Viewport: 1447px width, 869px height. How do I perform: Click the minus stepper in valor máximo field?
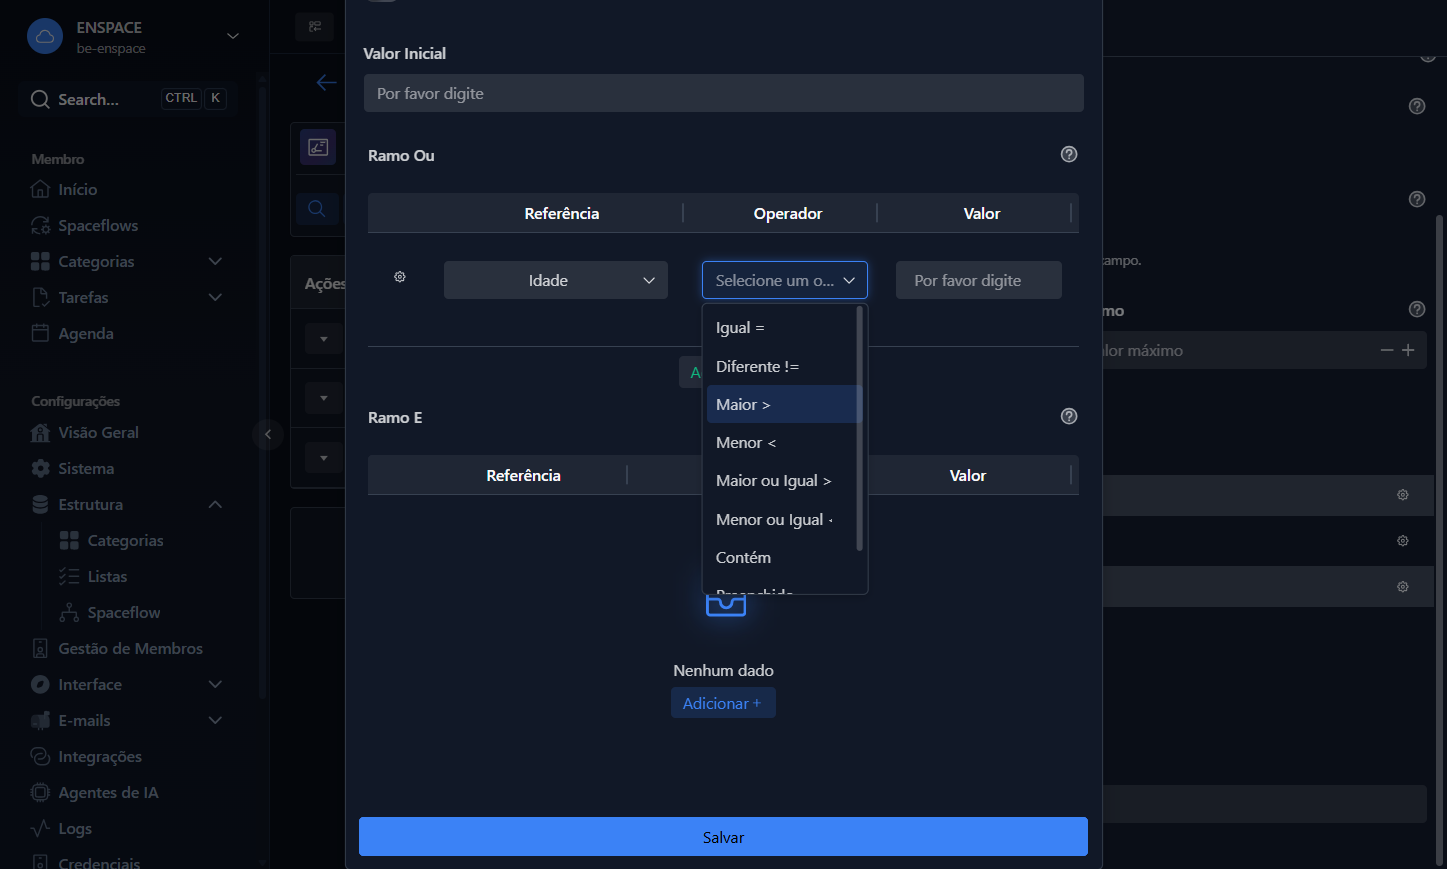pos(1387,350)
